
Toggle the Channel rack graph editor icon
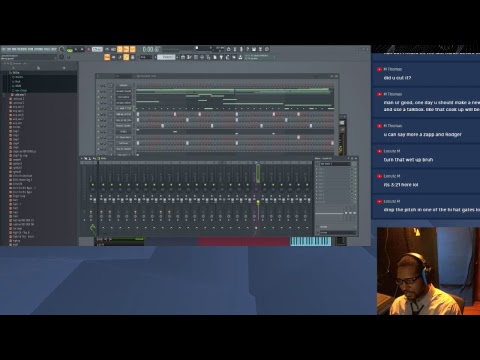click(x=332, y=76)
